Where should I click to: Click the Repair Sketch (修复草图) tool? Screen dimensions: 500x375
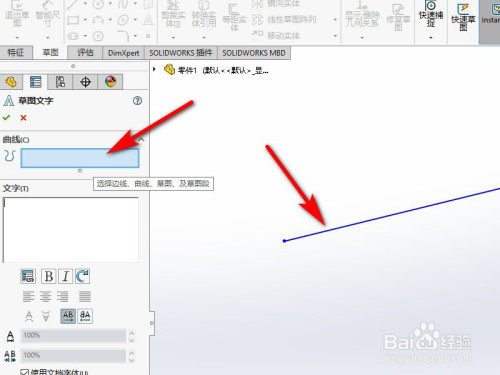tap(398, 17)
